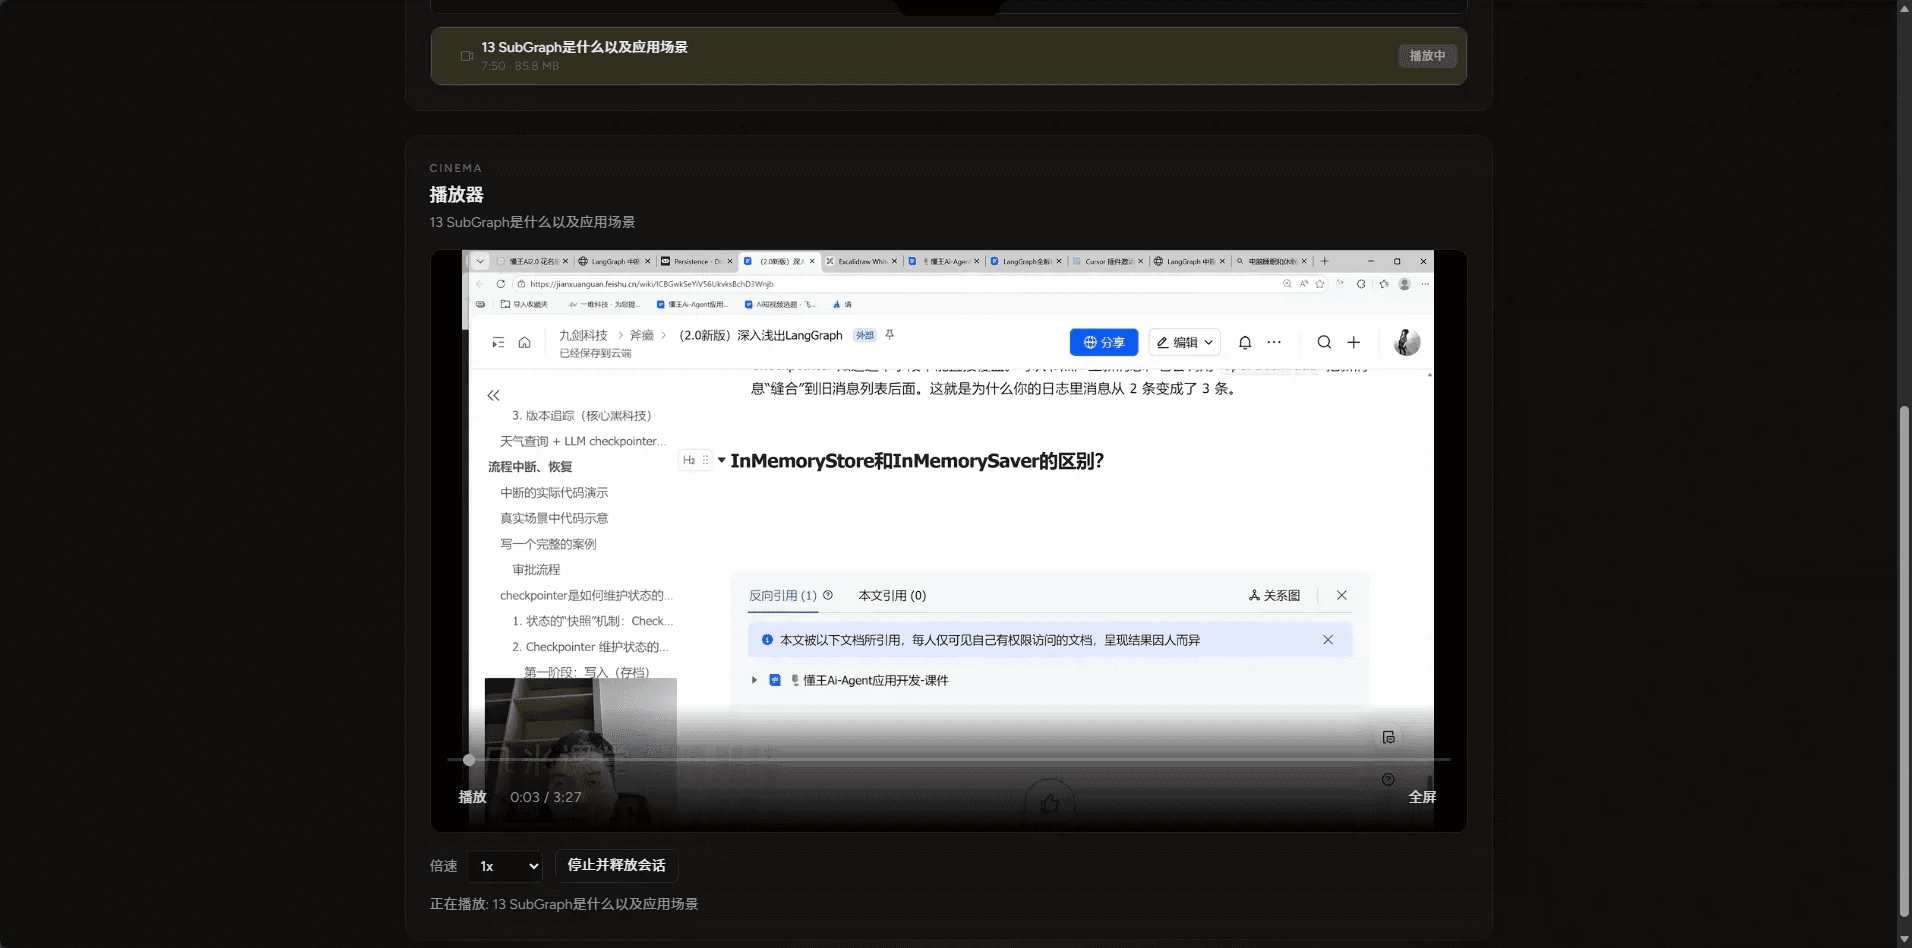The width and height of the screenshot is (1912, 948).
Task: Select outline item 真实场景中代码示意
Action: [x=554, y=518]
